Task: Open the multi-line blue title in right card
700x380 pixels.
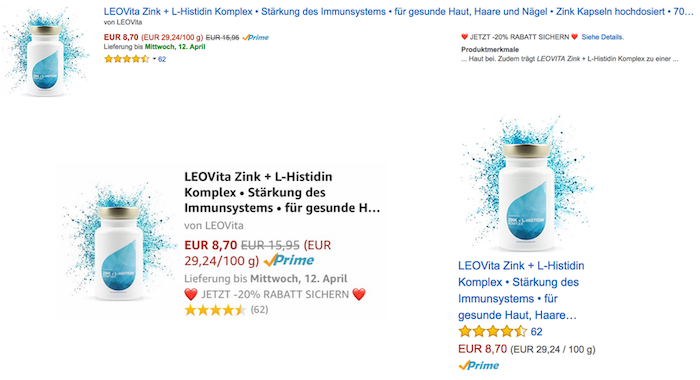Action: click(521, 290)
